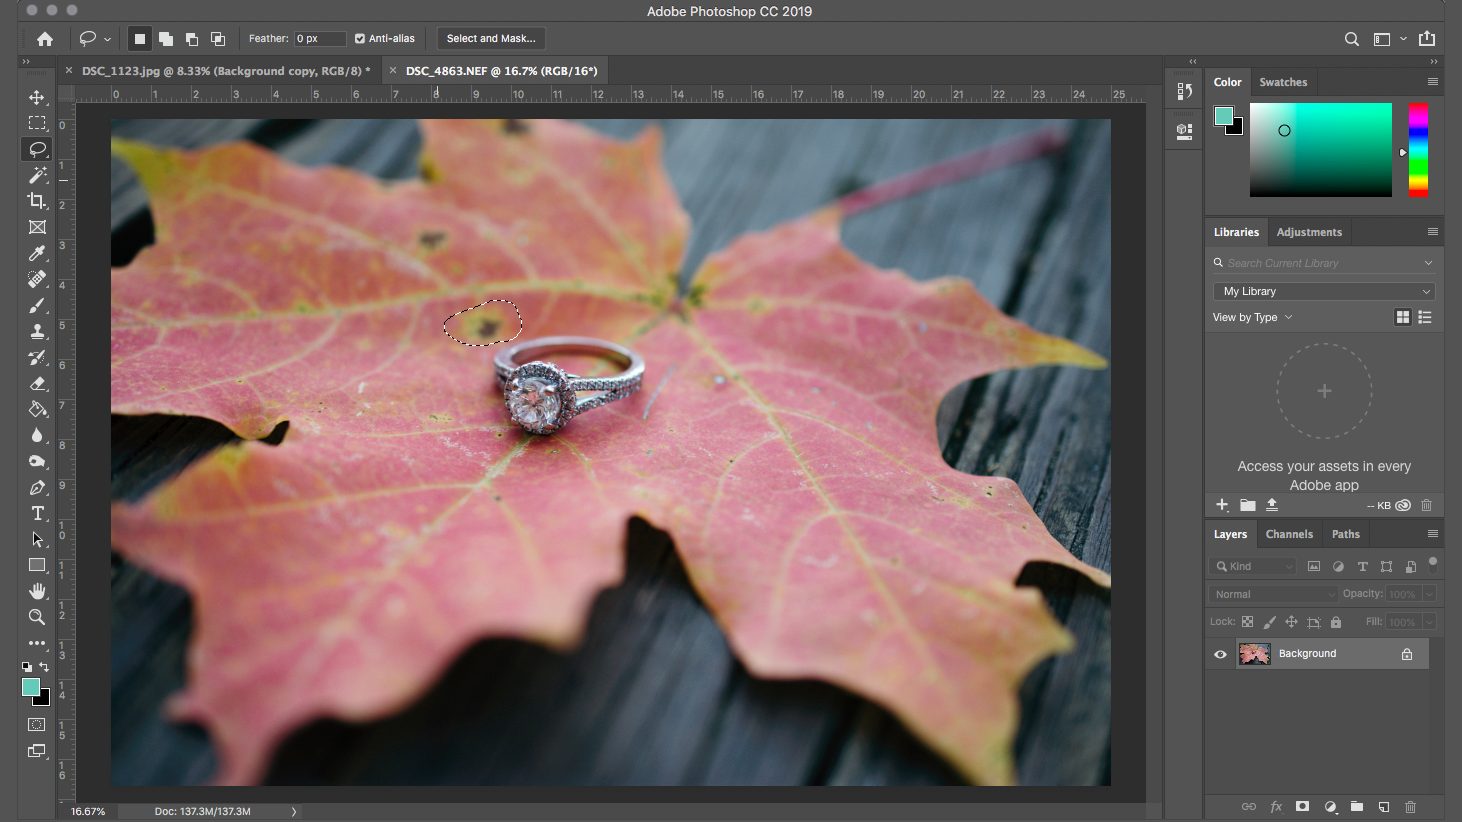
Task: Select the Paint Bucket tool
Action: point(37,409)
